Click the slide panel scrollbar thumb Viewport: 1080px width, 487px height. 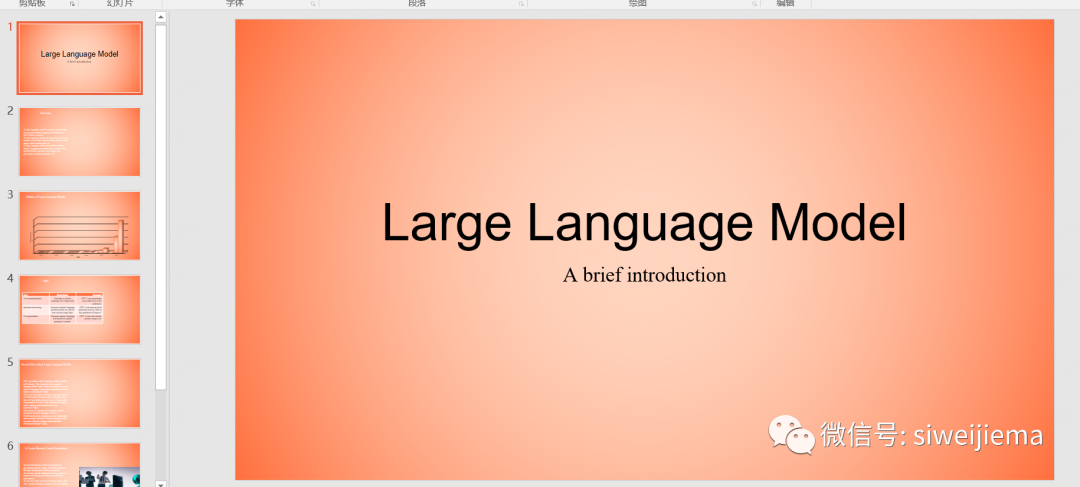[x=161, y=200]
